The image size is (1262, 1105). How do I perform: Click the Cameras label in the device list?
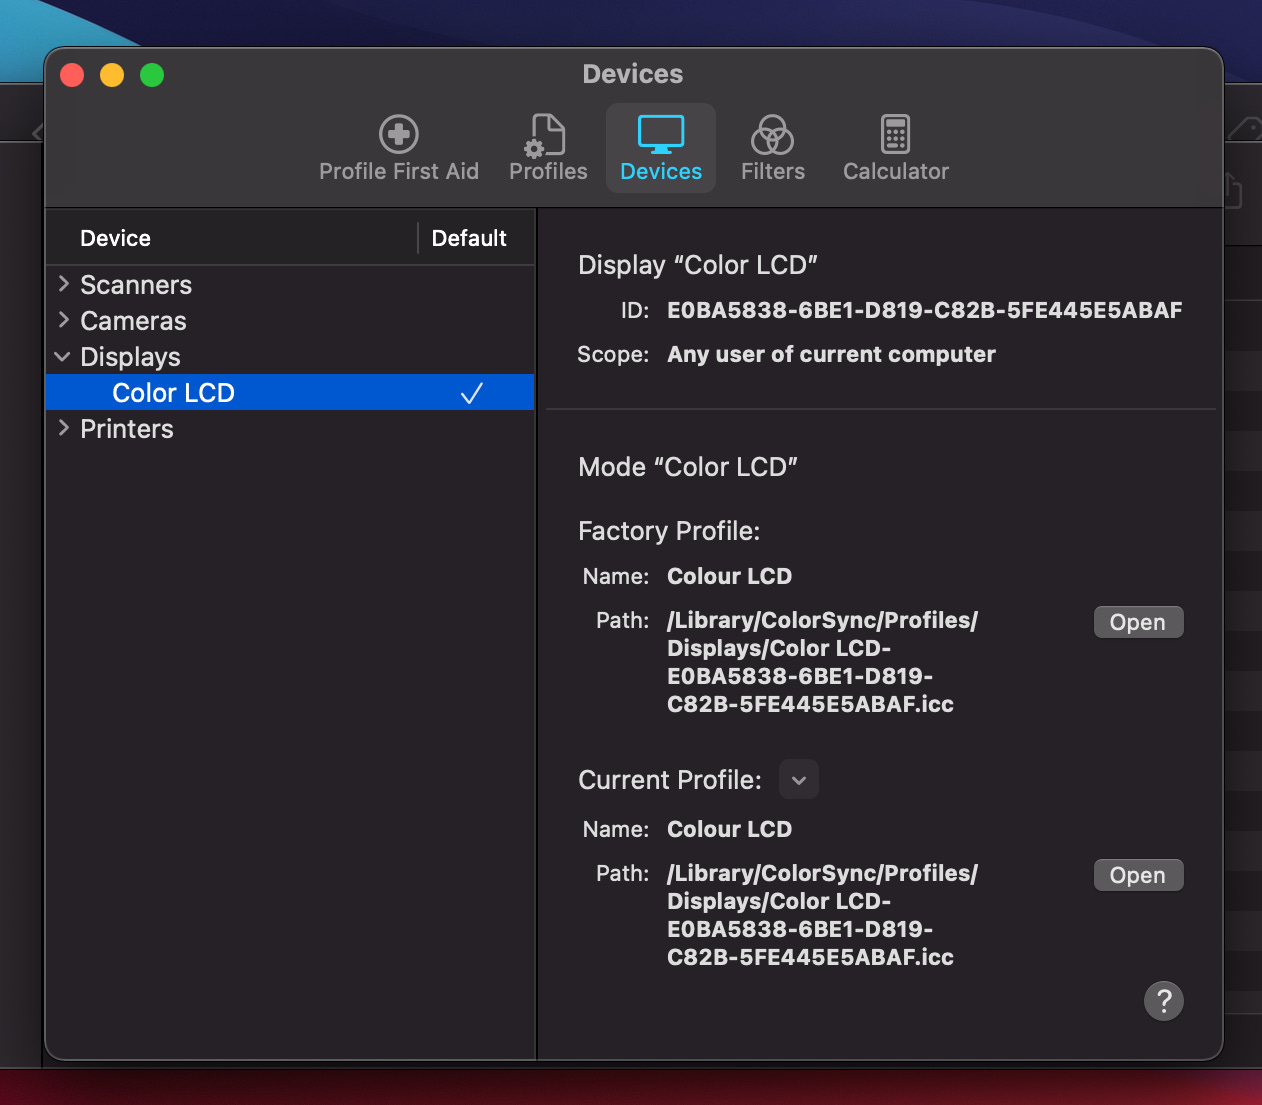pos(133,321)
